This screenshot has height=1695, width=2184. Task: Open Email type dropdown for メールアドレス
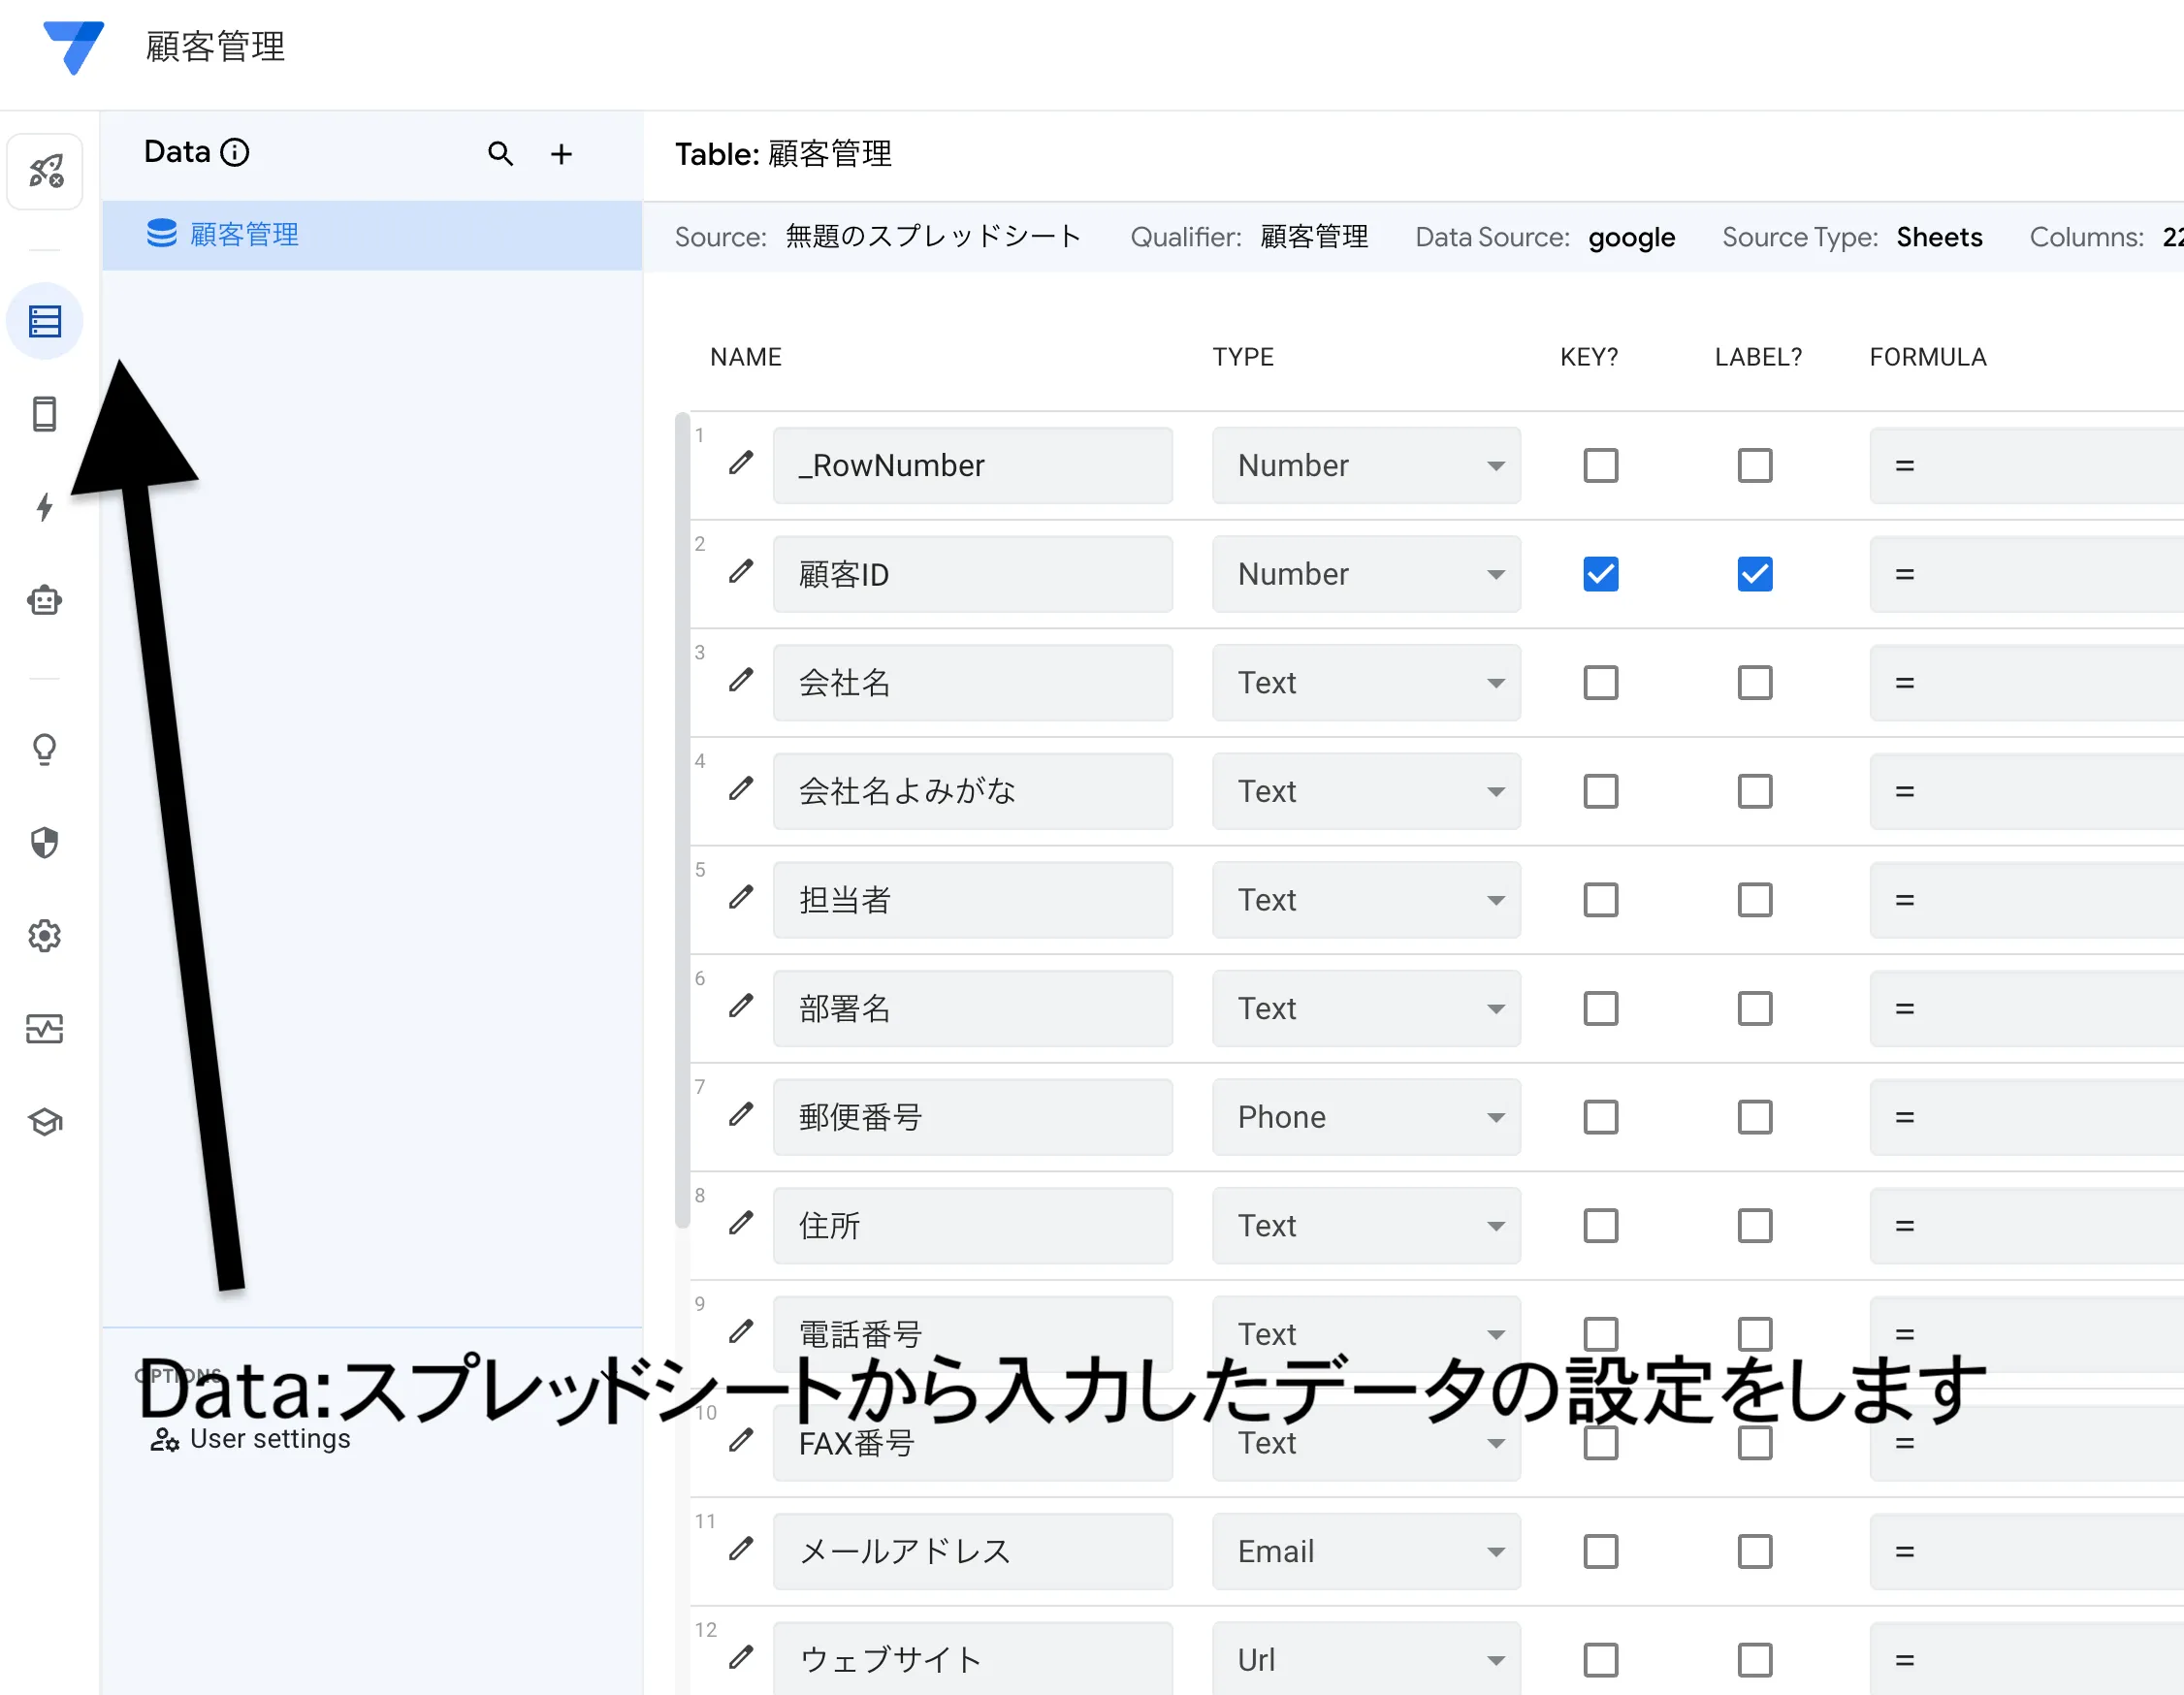coord(1366,1552)
